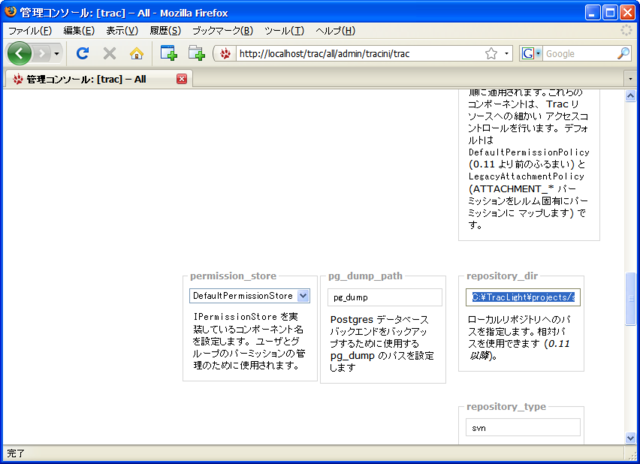Click the repository_dir path field
The width and height of the screenshot is (640, 464).
tap(523, 297)
